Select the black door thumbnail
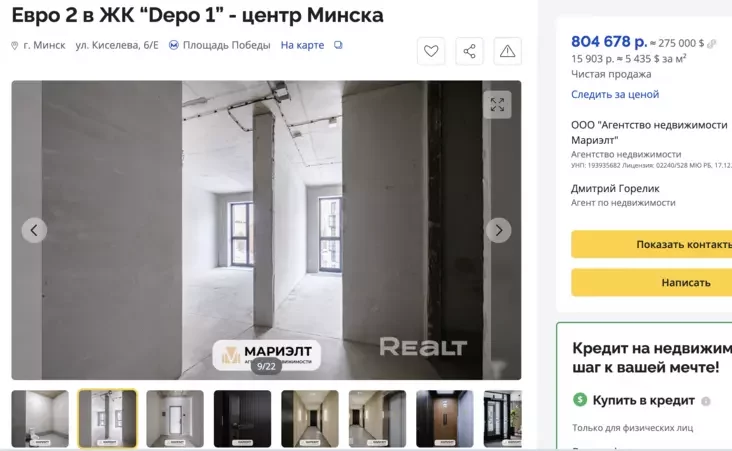 coord(242,419)
